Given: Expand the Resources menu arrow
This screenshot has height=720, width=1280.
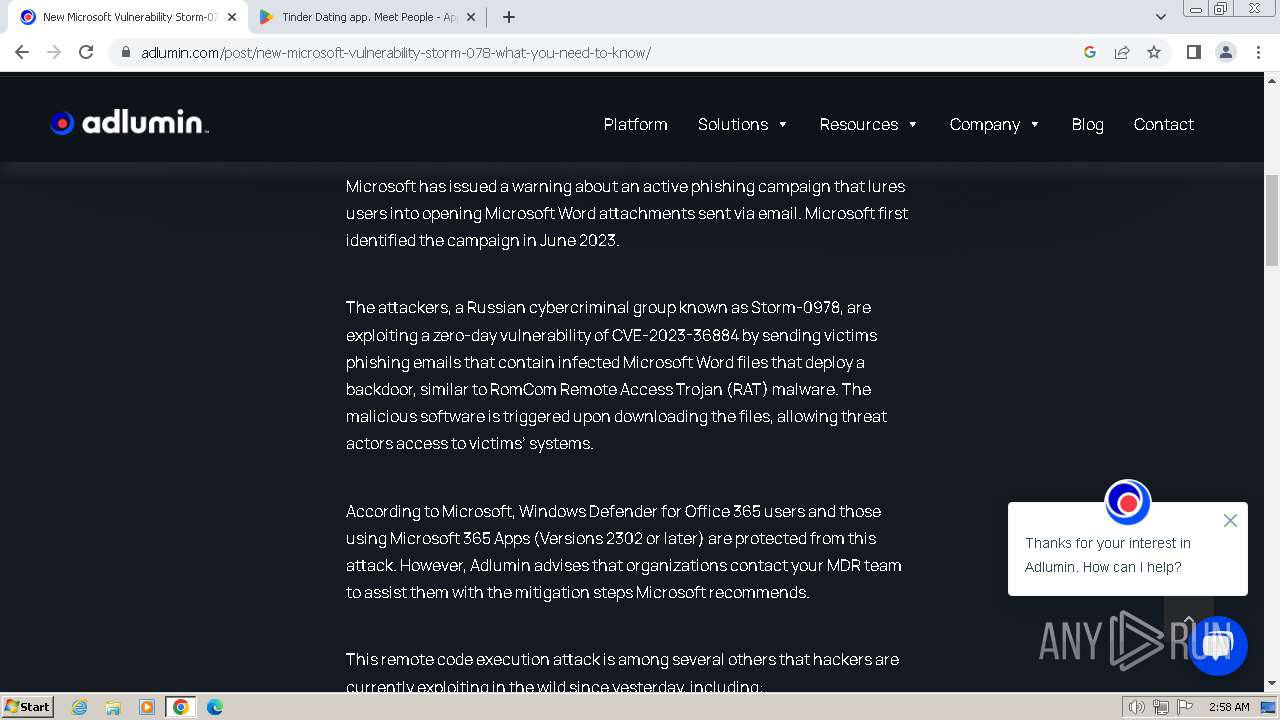Looking at the screenshot, I should pyautogui.click(x=913, y=124).
